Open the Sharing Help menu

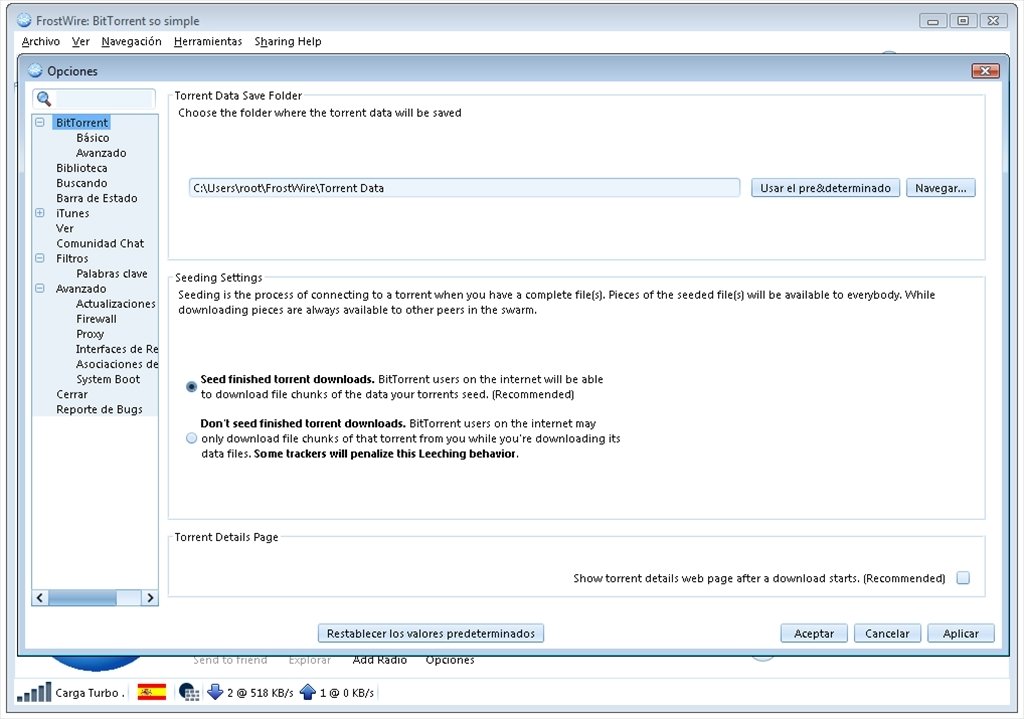click(288, 41)
